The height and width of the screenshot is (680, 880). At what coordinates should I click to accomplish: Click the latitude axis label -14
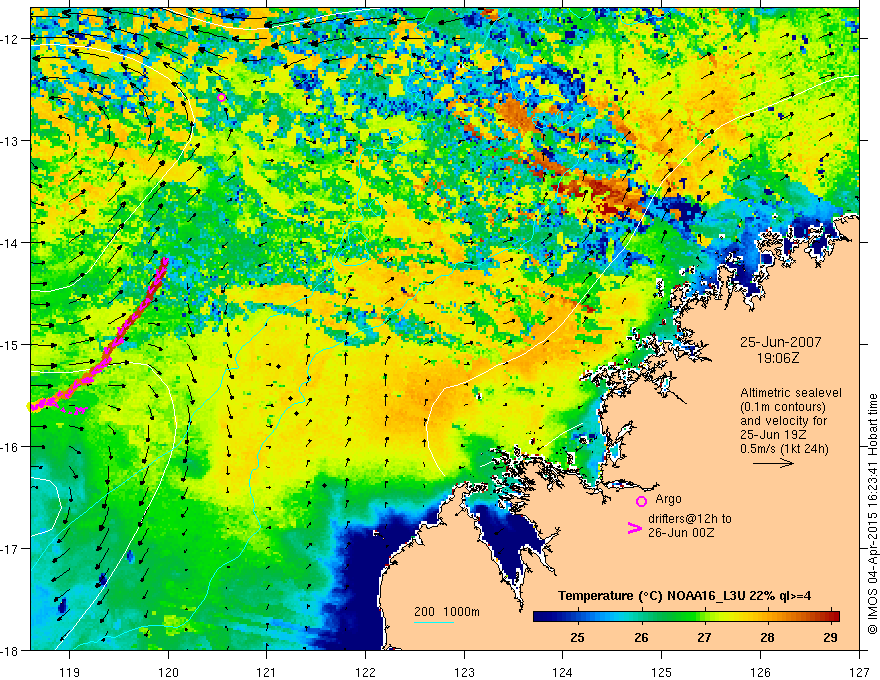[x=11, y=242]
